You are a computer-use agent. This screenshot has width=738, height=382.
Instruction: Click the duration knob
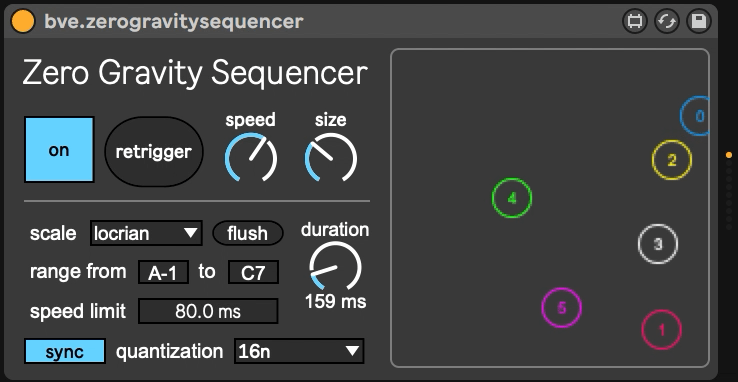coord(335,267)
